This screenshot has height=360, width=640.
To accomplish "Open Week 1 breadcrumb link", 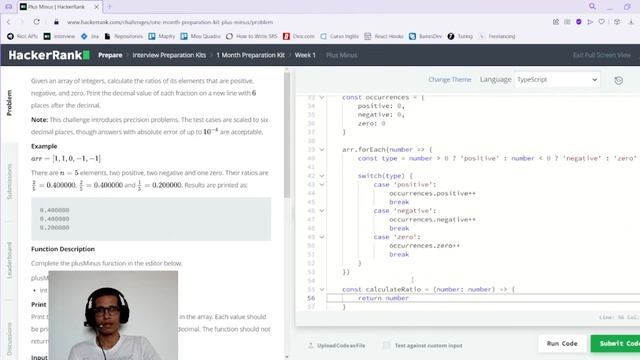I will coord(305,55).
